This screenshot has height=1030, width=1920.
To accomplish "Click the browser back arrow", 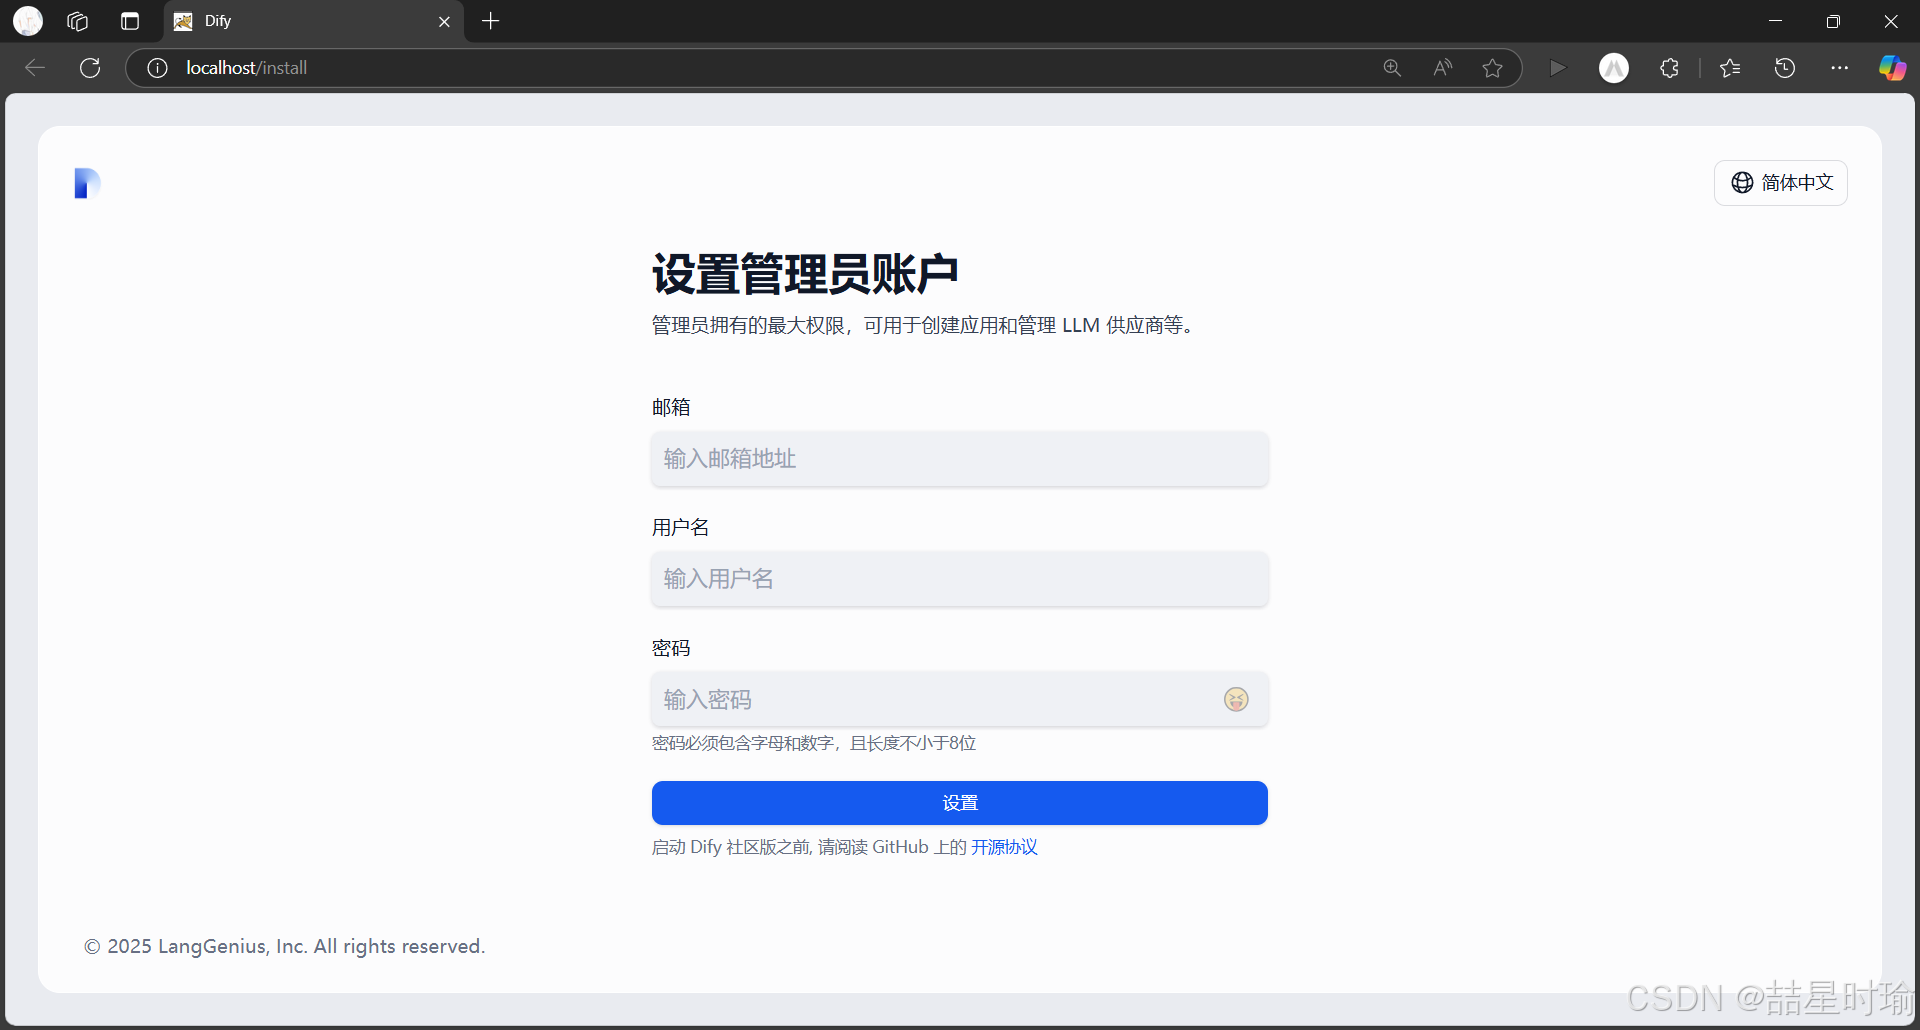I will coord(35,68).
